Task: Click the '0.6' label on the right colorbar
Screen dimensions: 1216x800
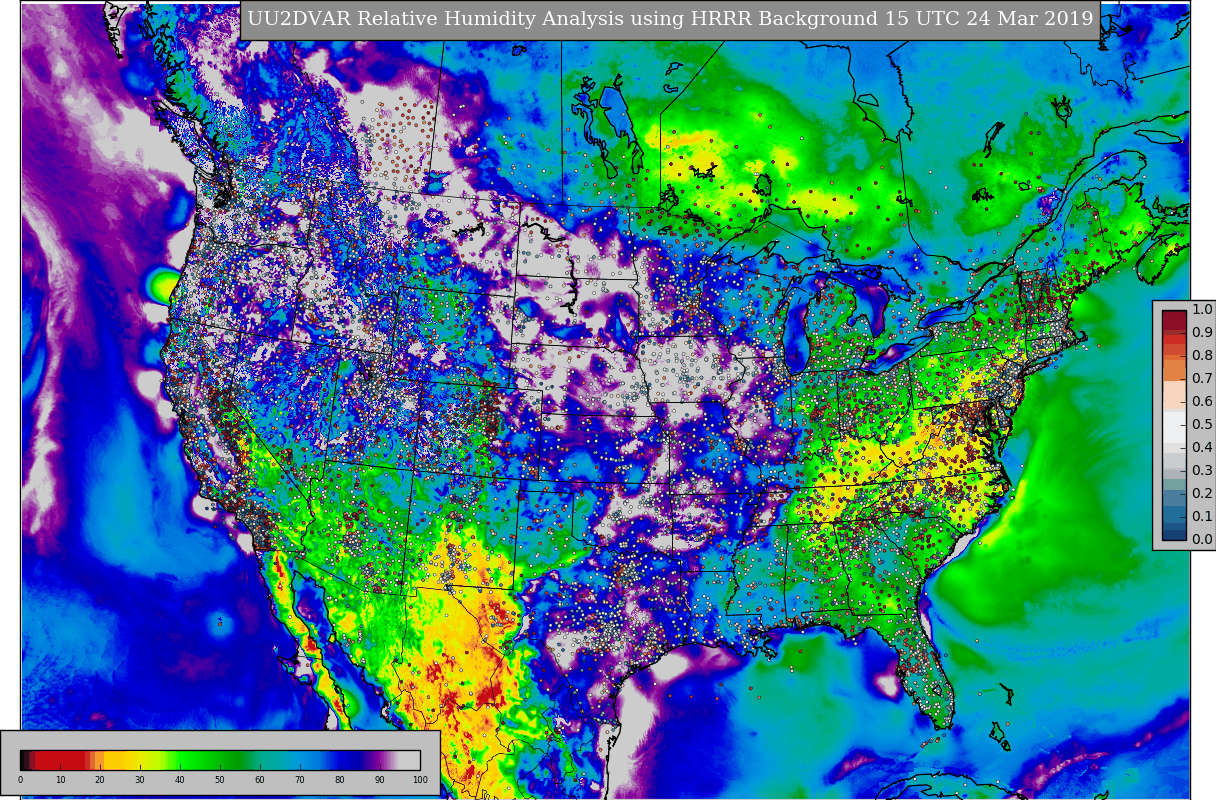Action: click(x=1202, y=402)
